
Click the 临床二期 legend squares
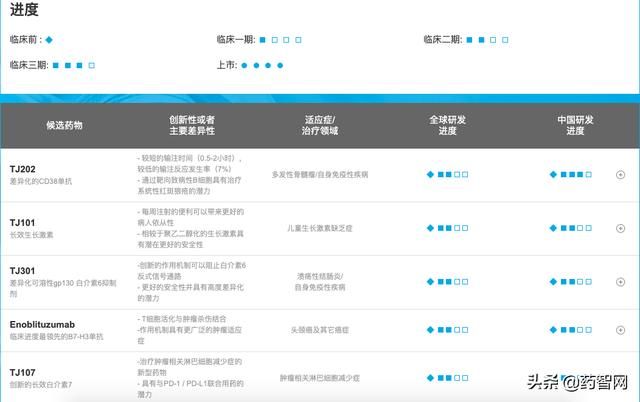(487, 40)
